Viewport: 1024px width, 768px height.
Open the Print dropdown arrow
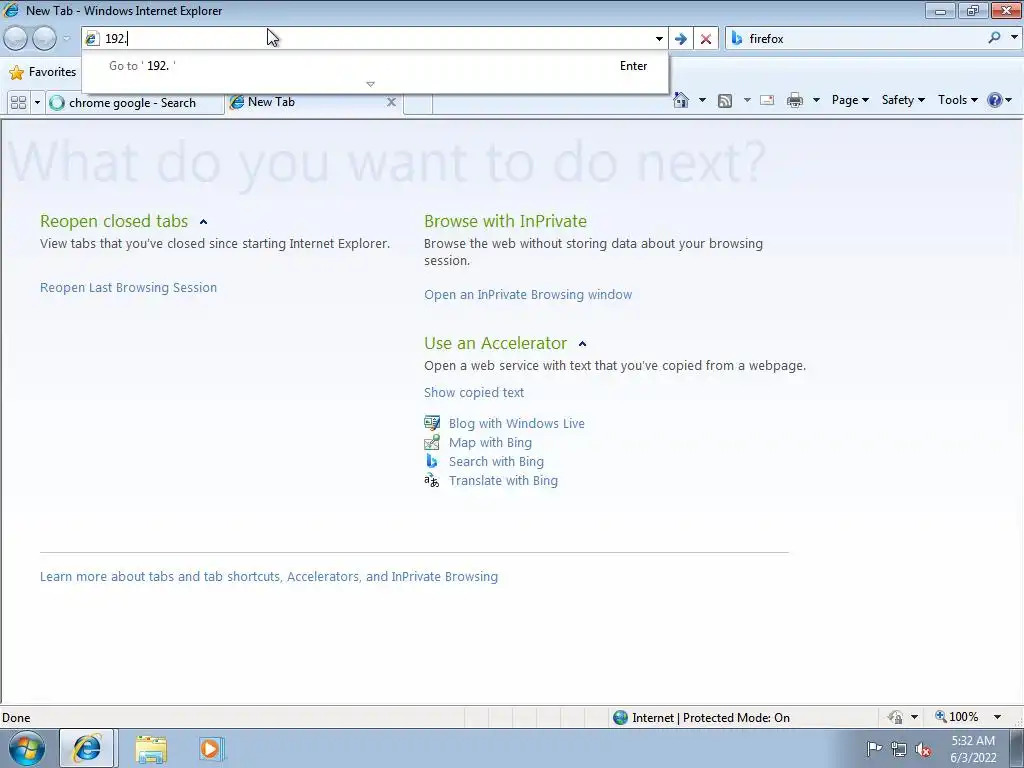coord(816,100)
